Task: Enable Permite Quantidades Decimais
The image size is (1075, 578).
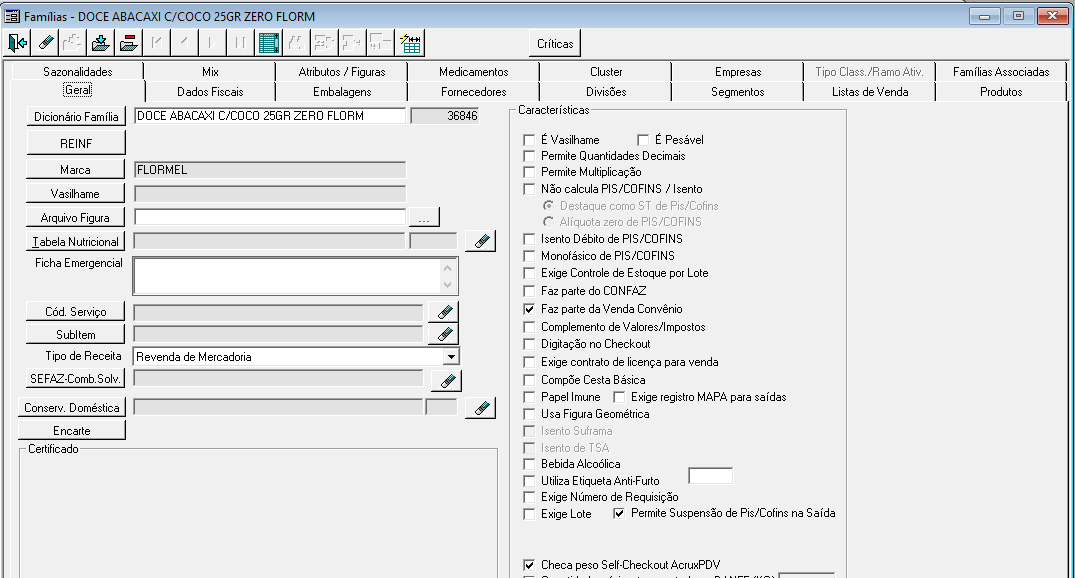Action: 529,156
